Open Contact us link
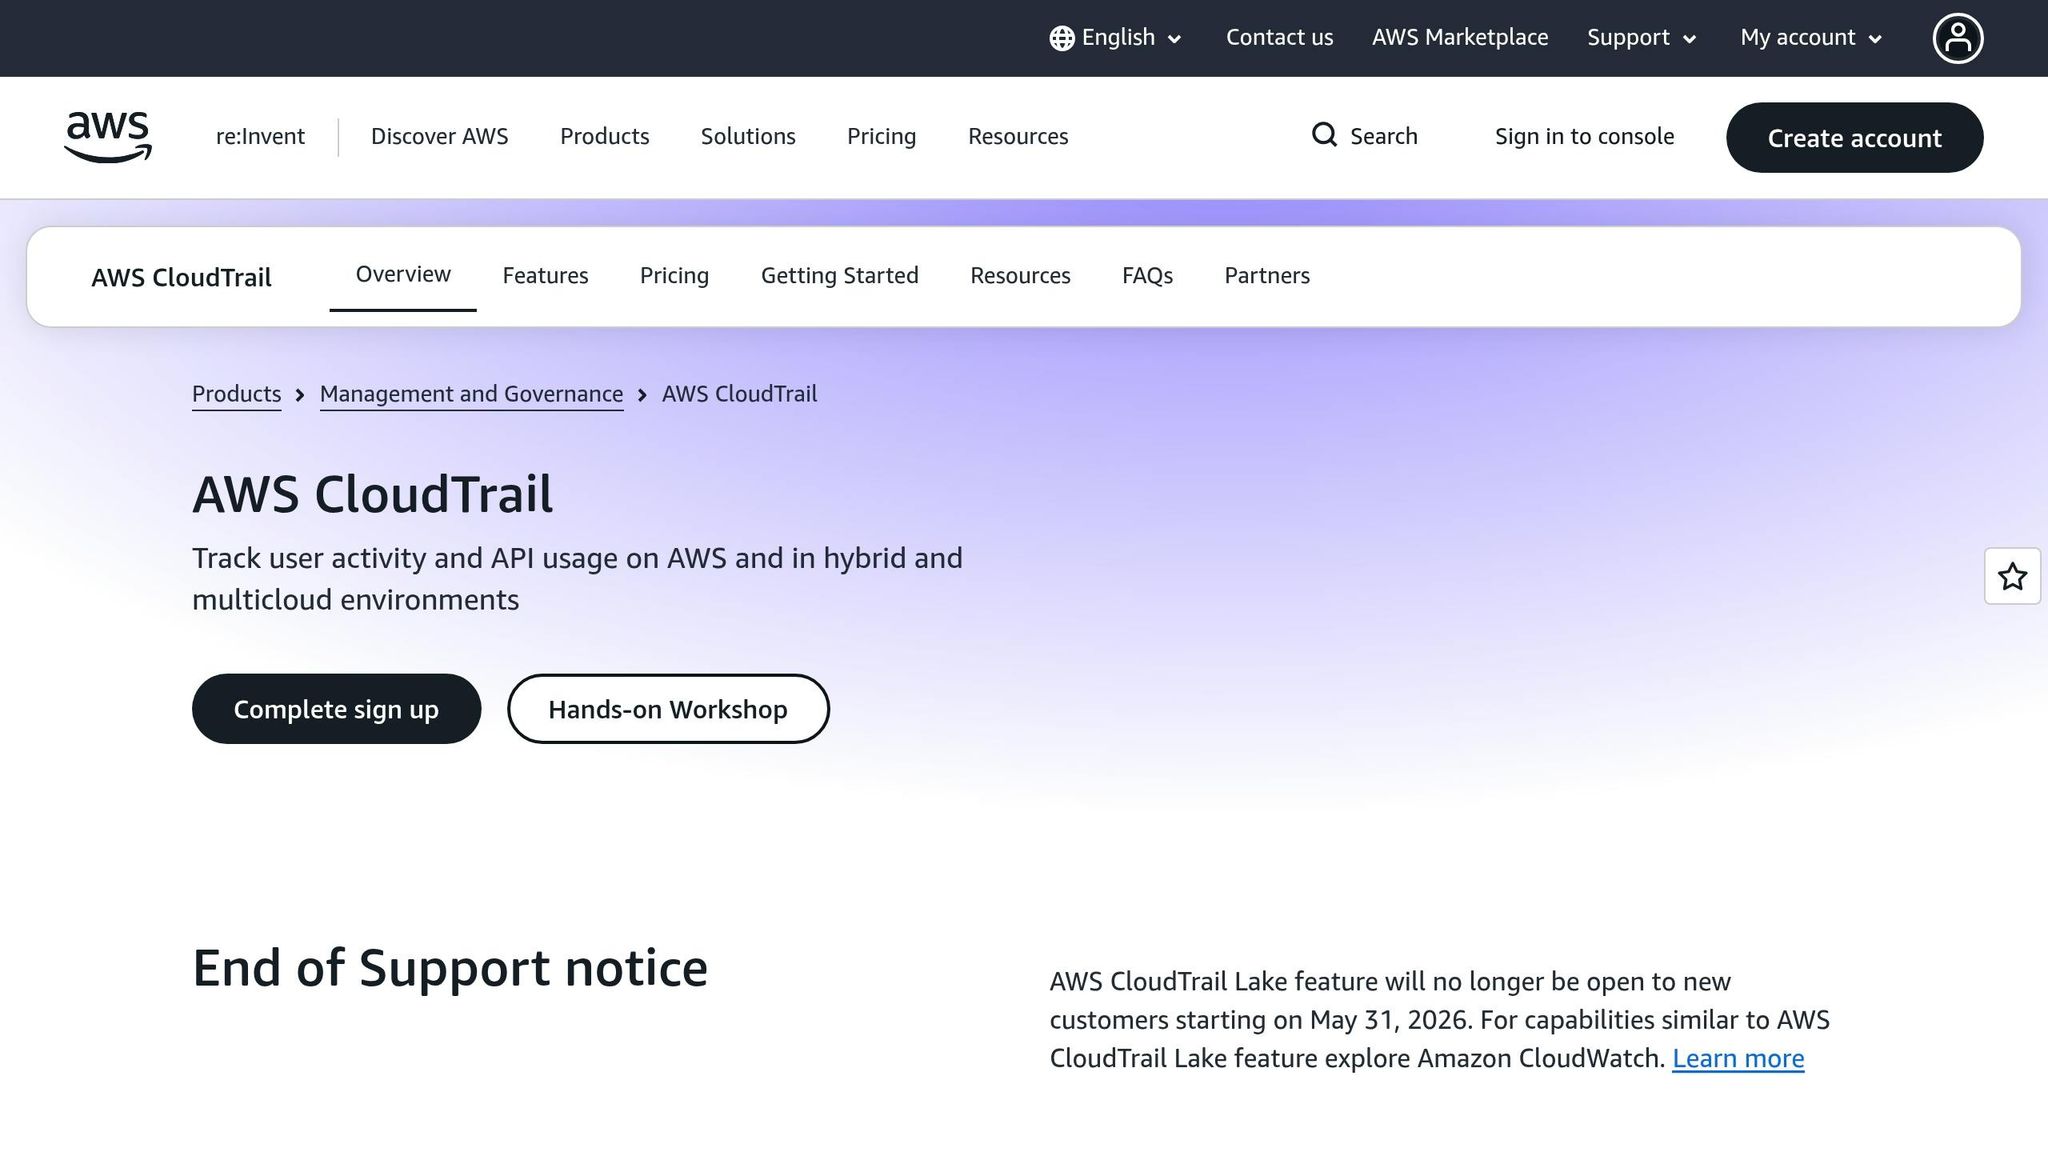This screenshot has height=1152, width=2048. (x=1279, y=38)
